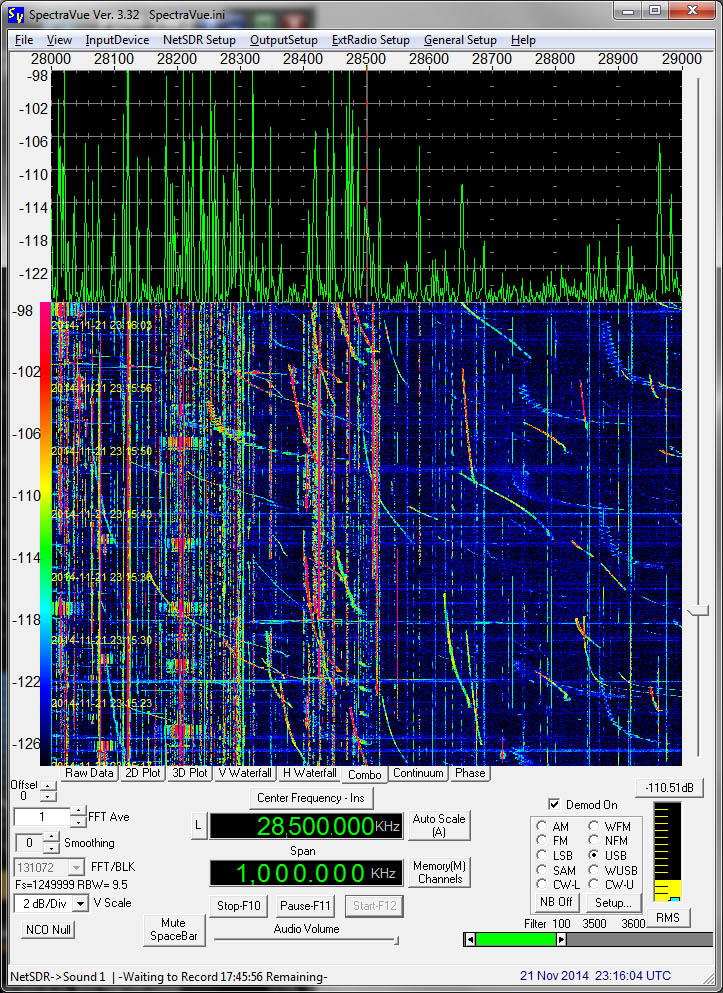Open the ExtRadio Setup menu
The image size is (723, 993).
click(370, 40)
